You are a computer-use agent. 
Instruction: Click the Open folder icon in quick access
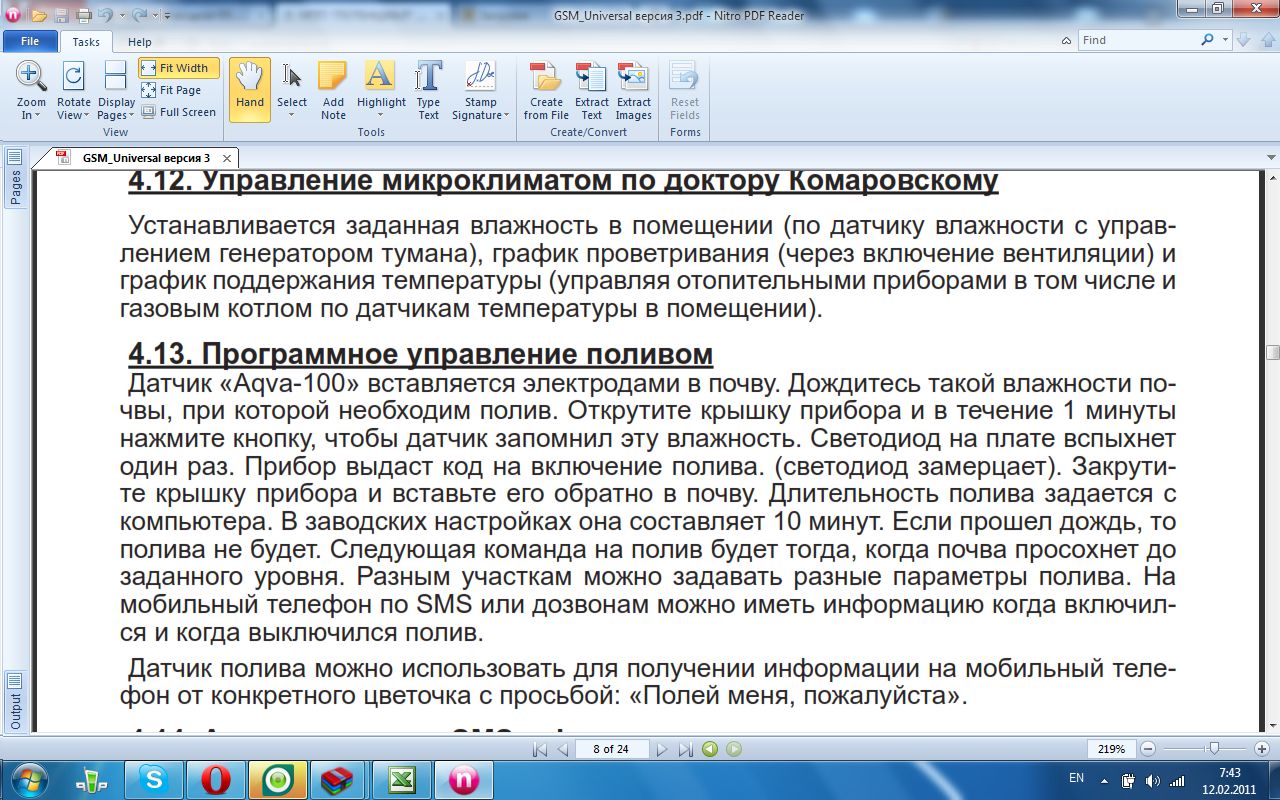point(39,15)
